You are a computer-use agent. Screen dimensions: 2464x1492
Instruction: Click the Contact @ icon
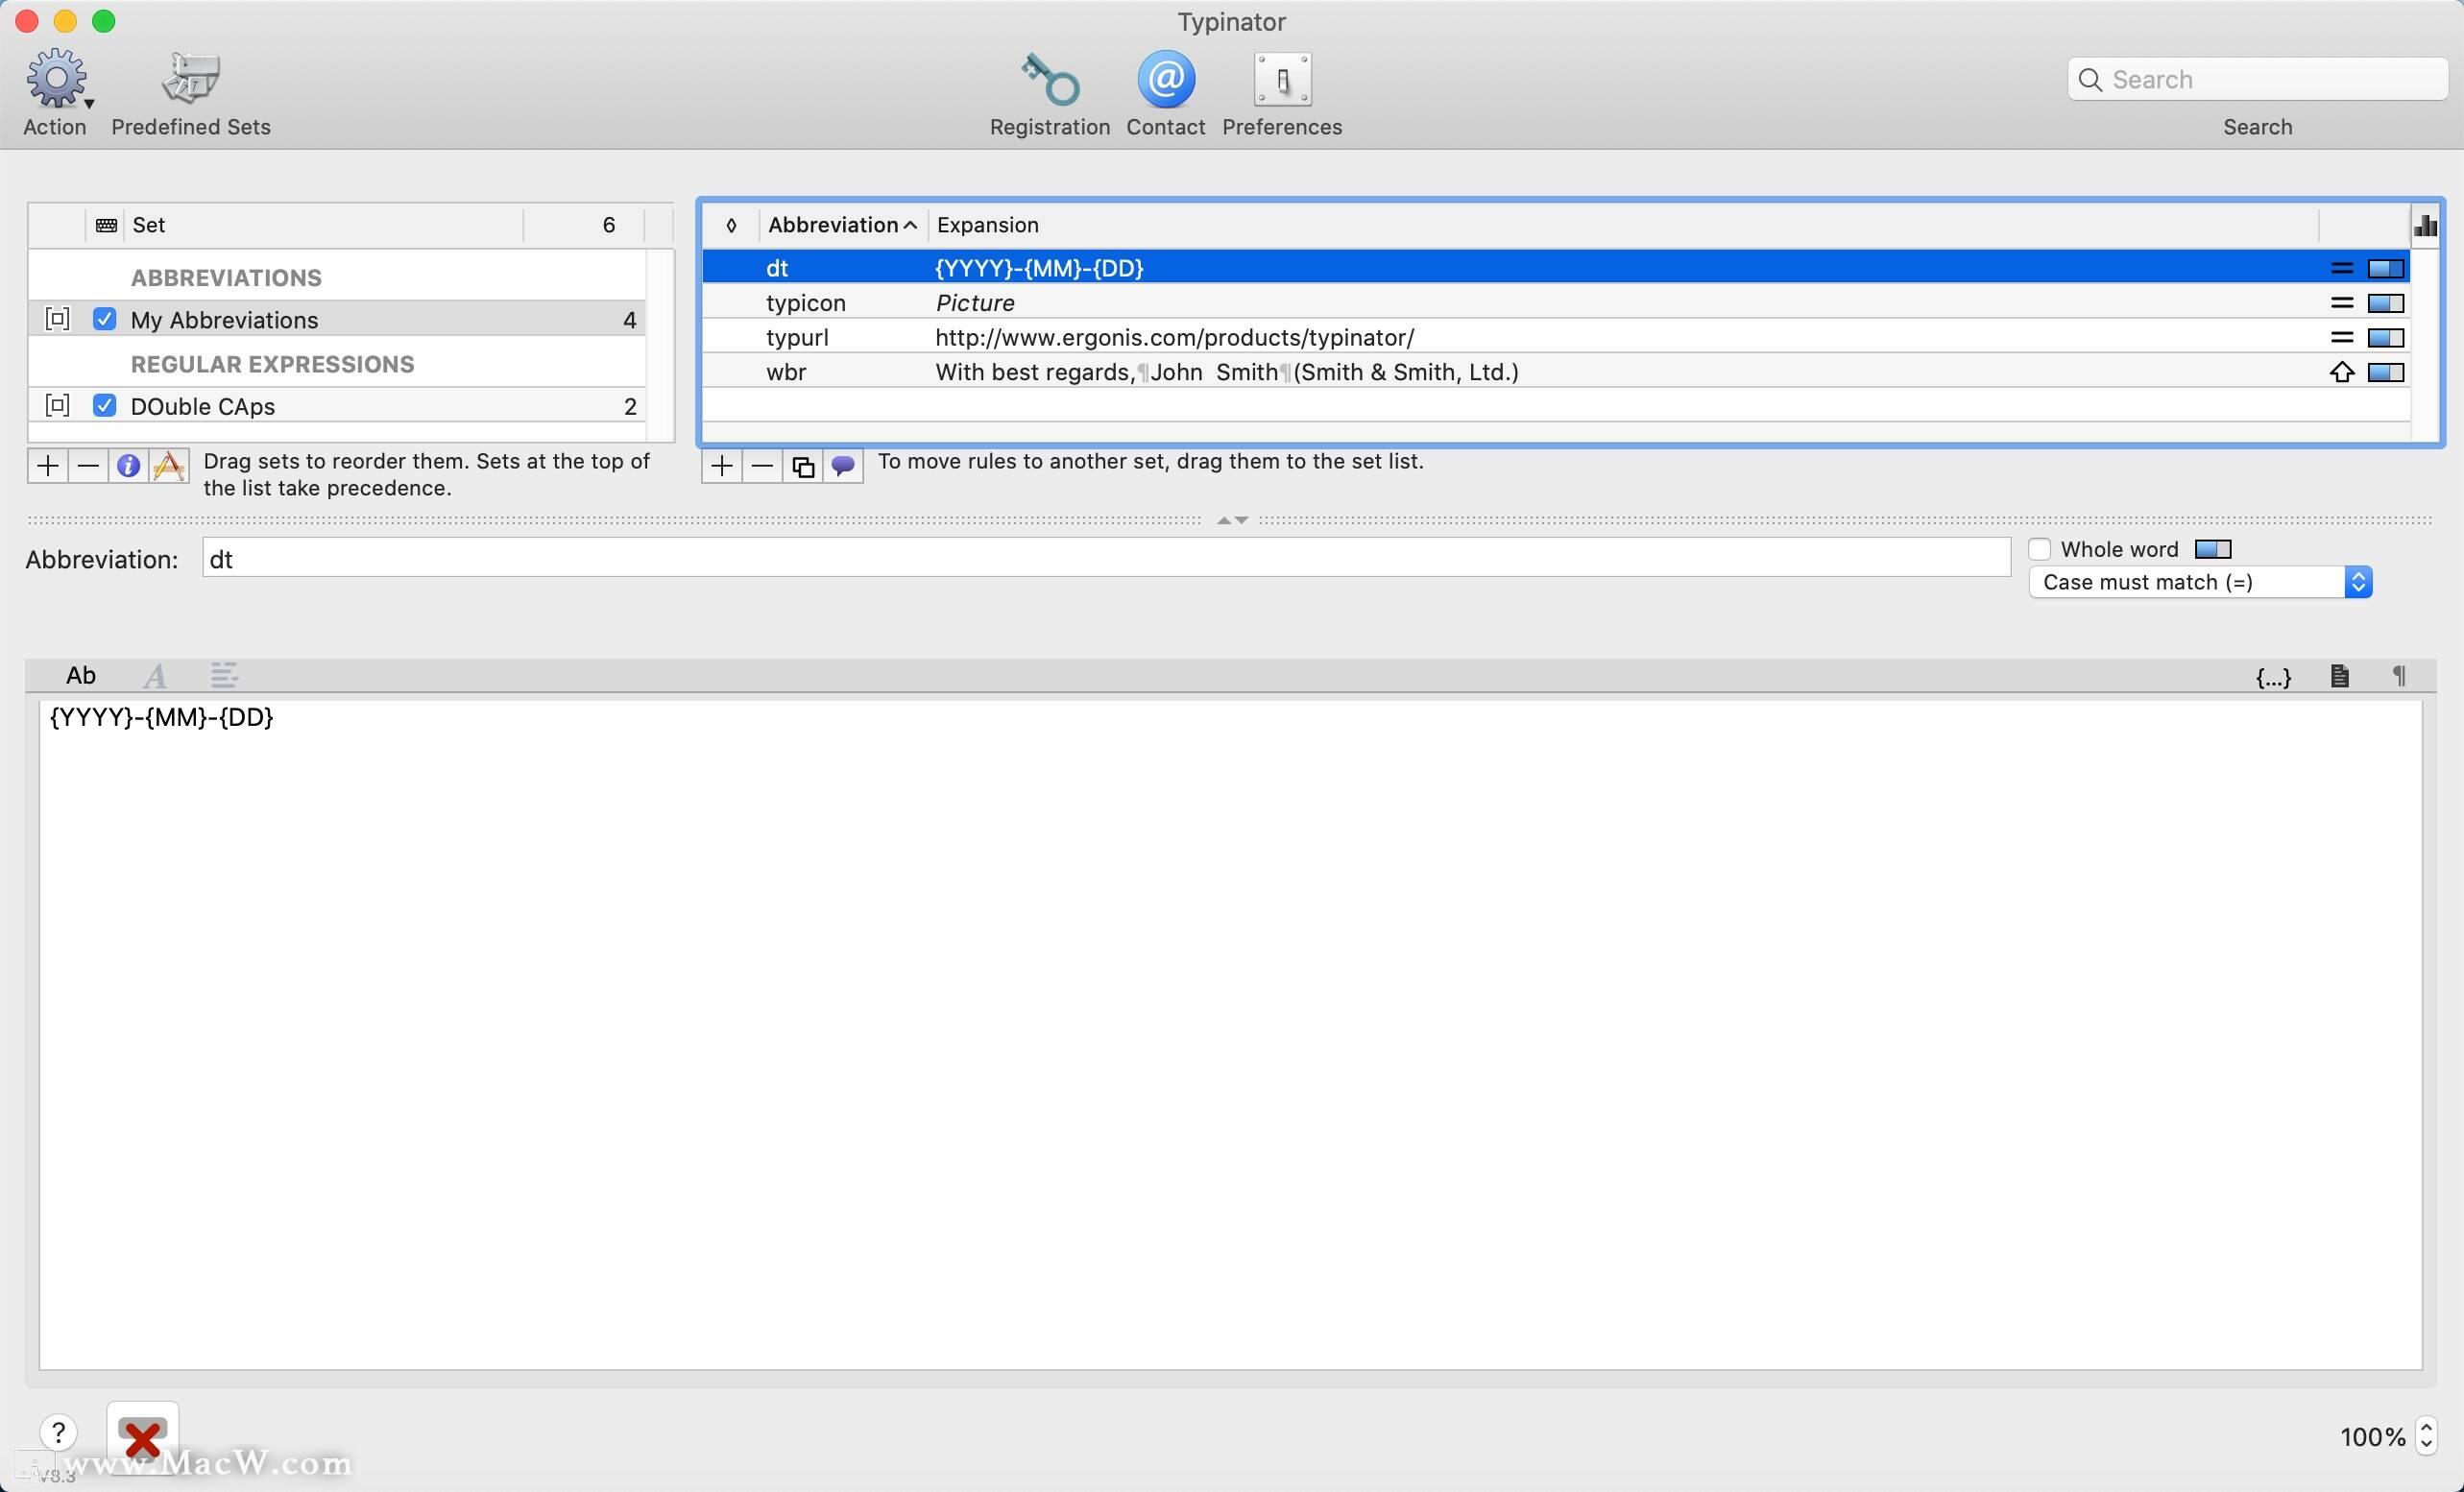coord(1165,80)
